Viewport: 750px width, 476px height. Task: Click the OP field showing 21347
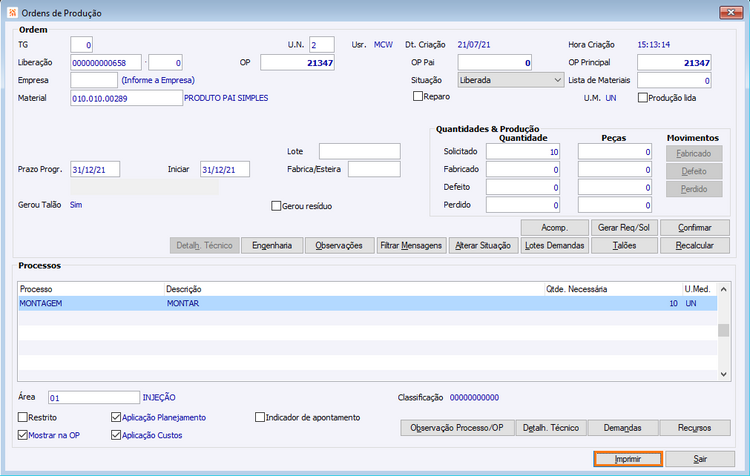coord(297,62)
